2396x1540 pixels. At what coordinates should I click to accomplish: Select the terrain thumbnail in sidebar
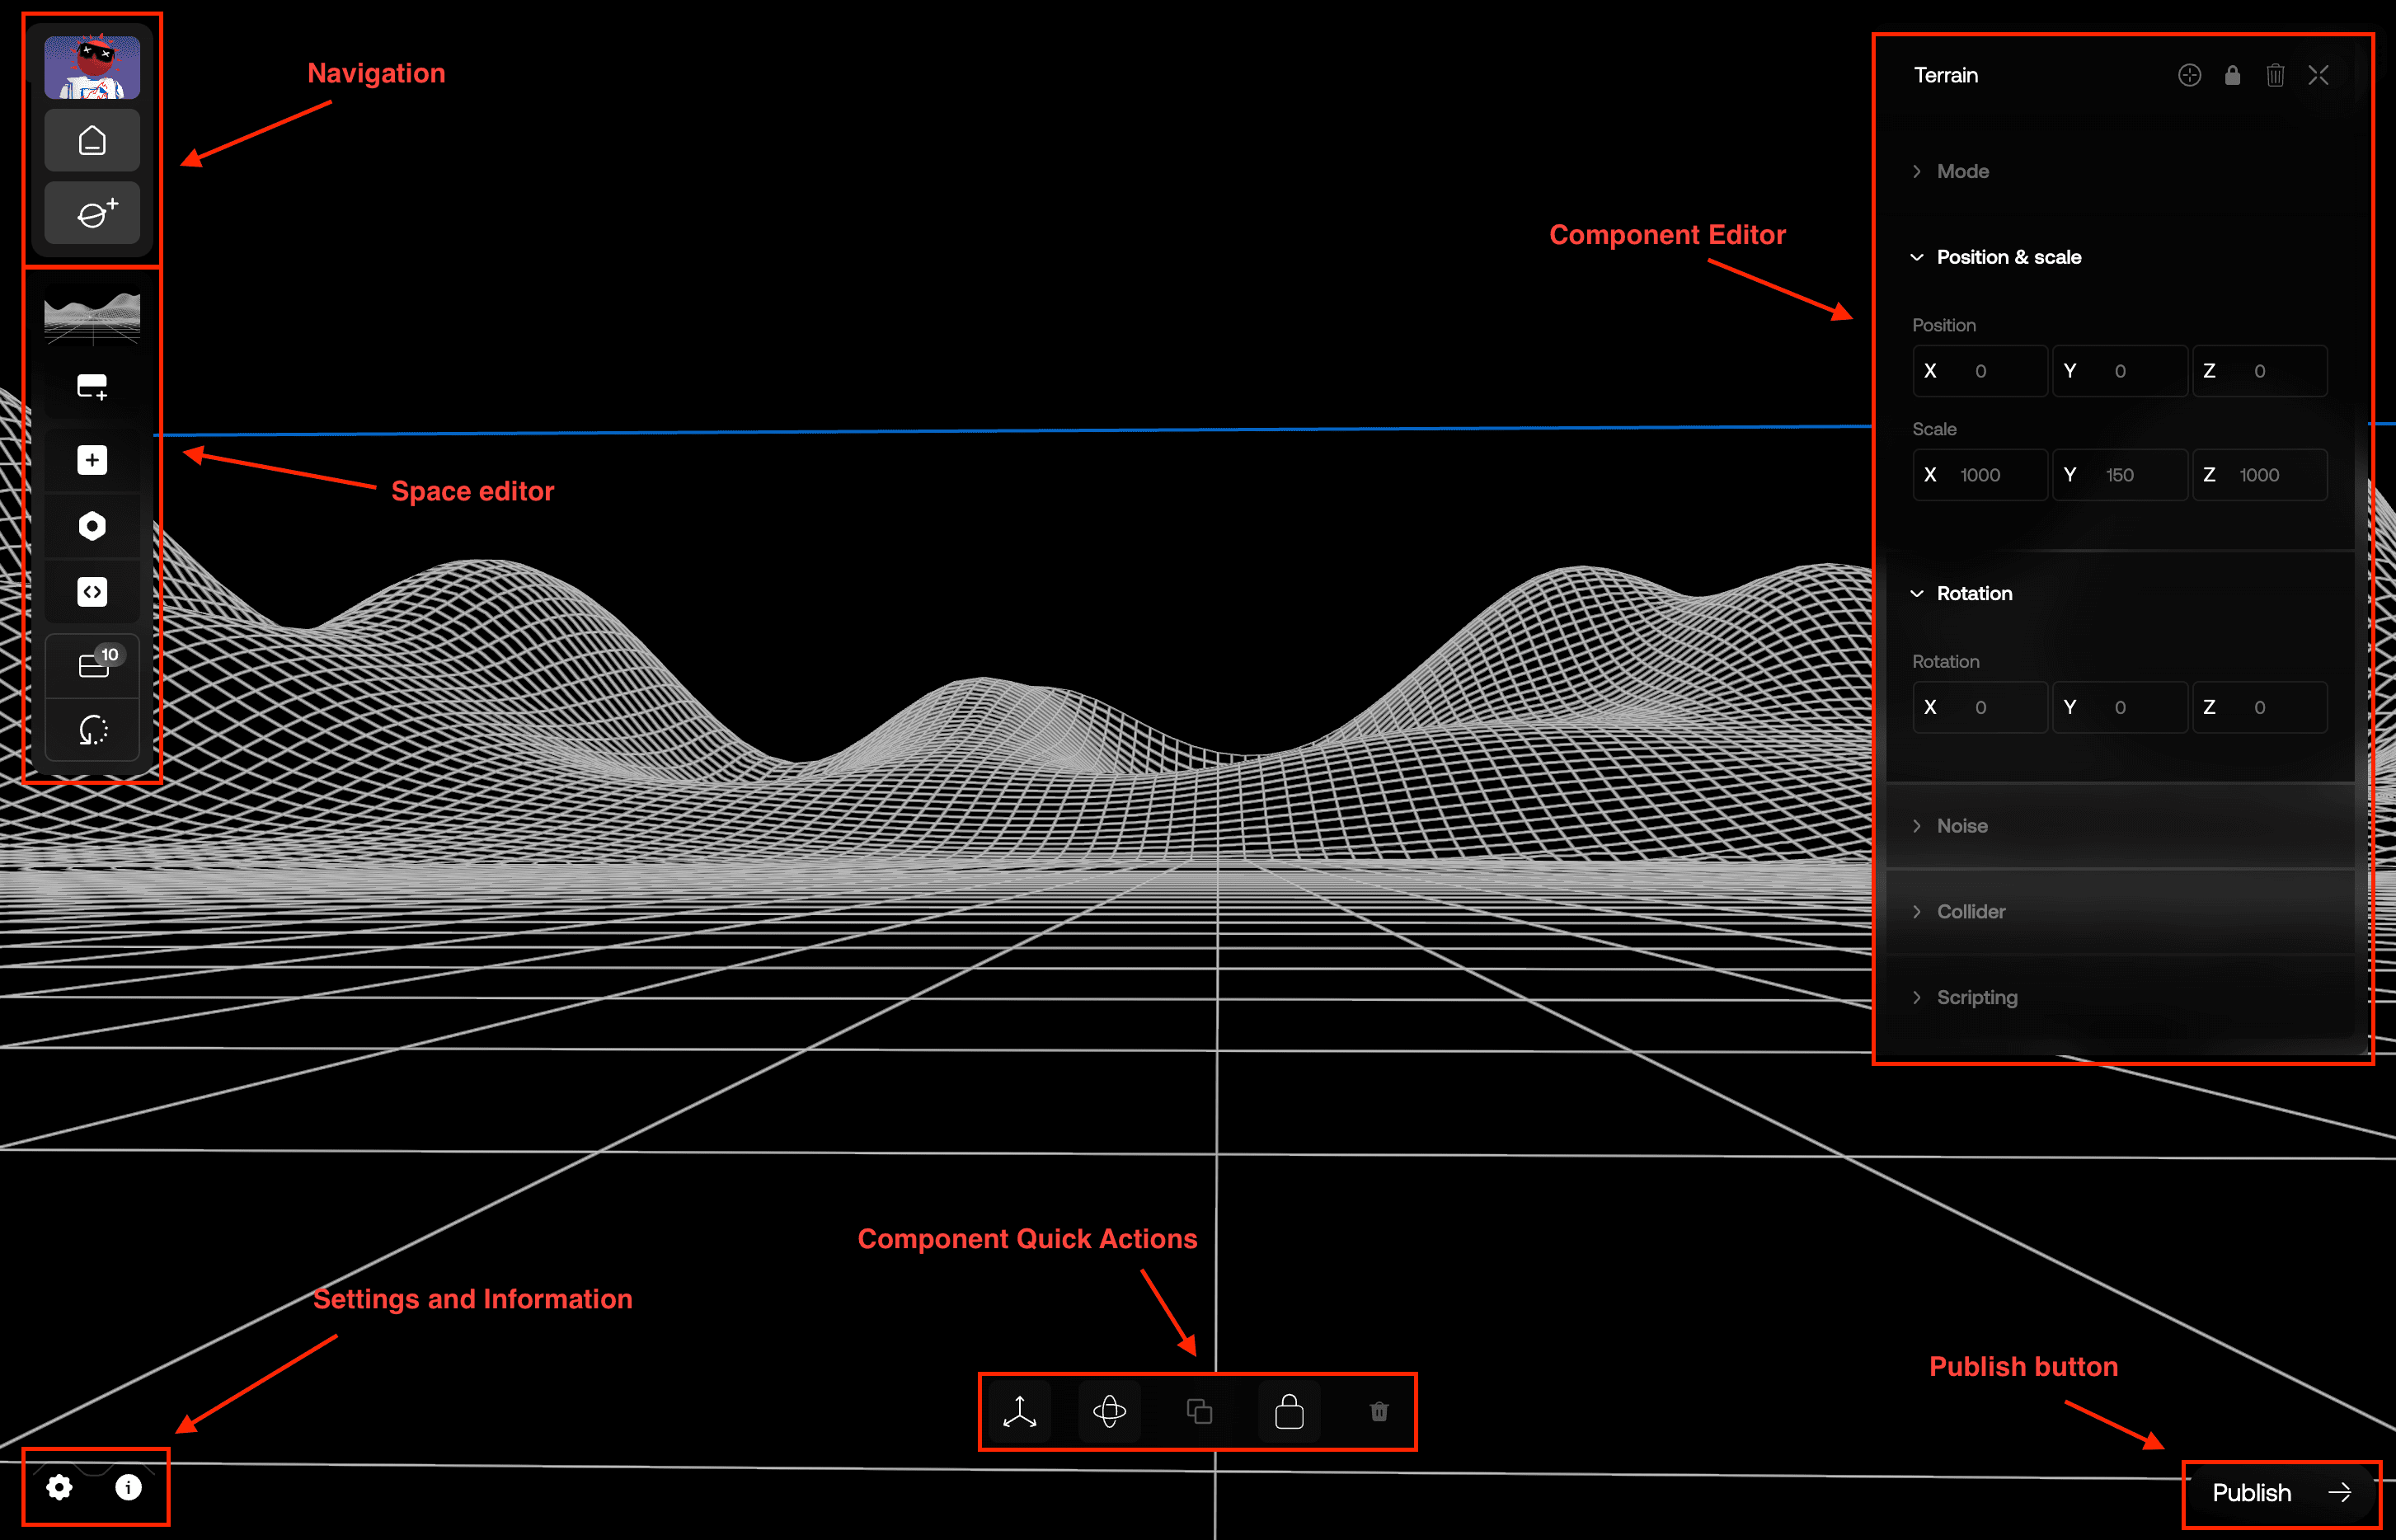click(92, 317)
